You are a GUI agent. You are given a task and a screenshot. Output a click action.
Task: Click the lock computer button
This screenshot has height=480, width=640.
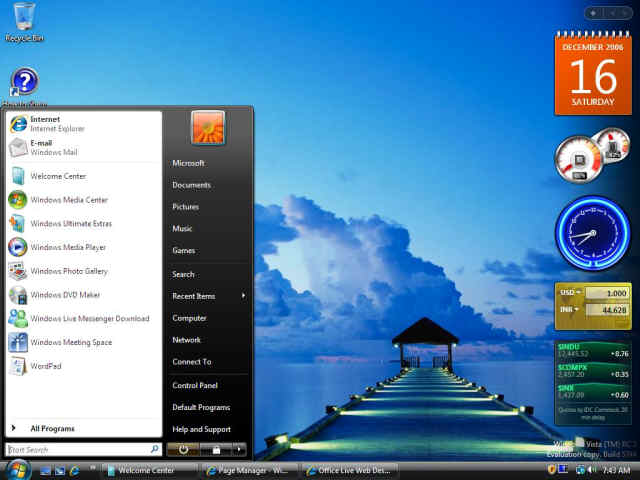pos(215,450)
